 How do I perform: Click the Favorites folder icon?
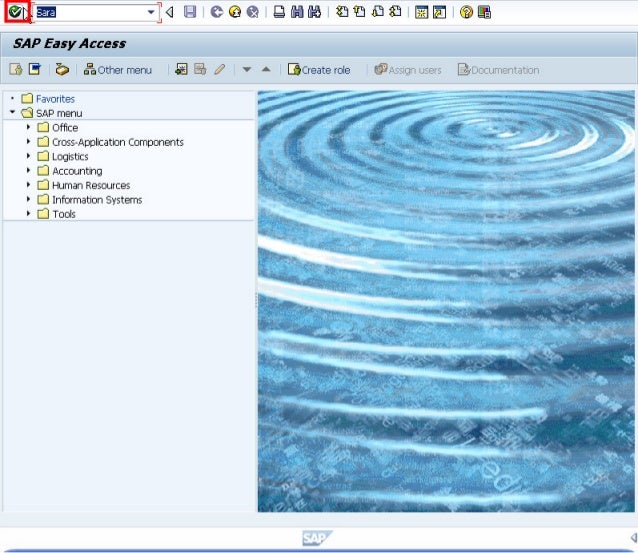point(27,98)
